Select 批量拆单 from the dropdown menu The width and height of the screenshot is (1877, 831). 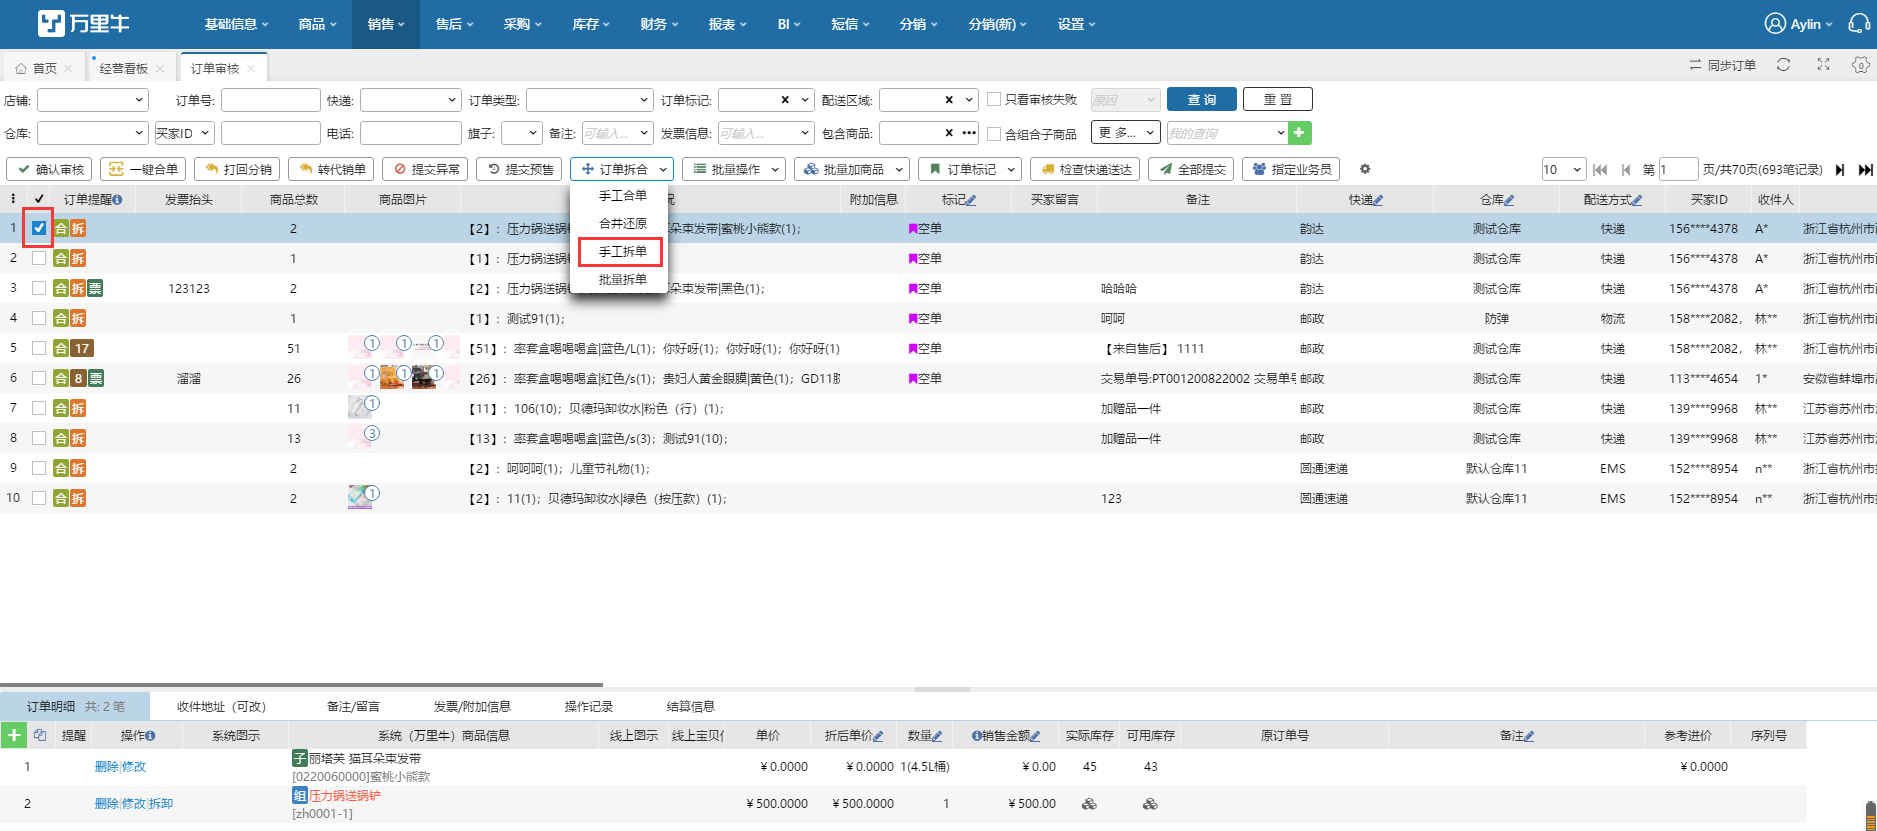622,279
